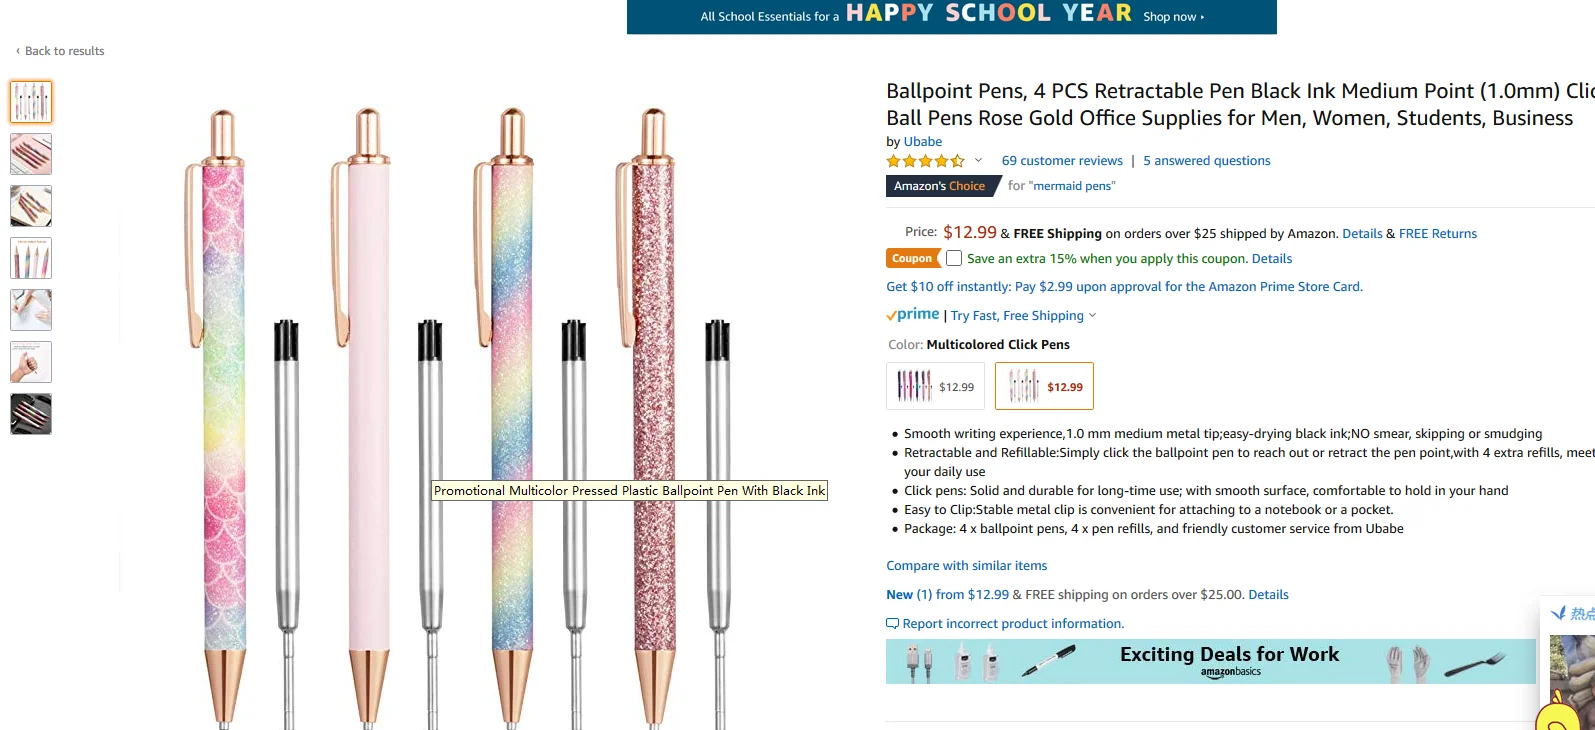The image size is (1595, 730).
Task: Click the star rating icons
Action: pyautogui.click(x=925, y=161)
